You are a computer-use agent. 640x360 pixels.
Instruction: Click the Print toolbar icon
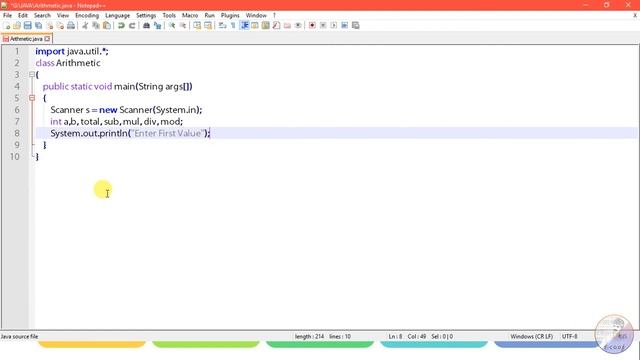[71, 26]
